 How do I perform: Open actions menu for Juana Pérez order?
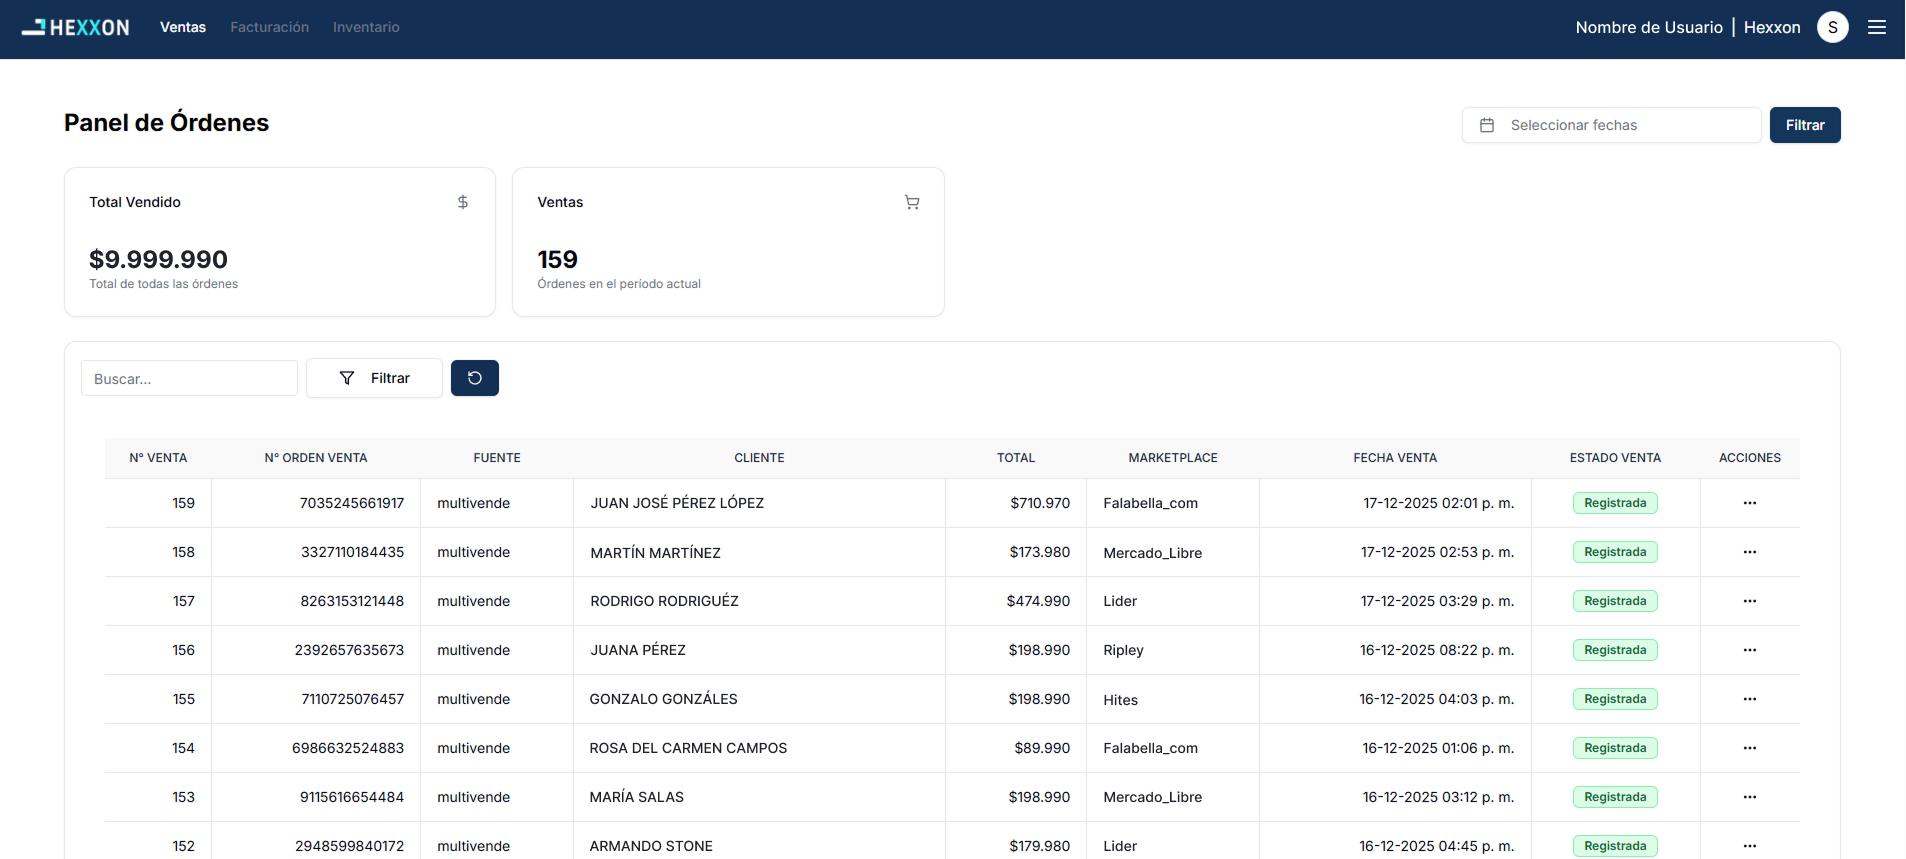(1749, 650)
